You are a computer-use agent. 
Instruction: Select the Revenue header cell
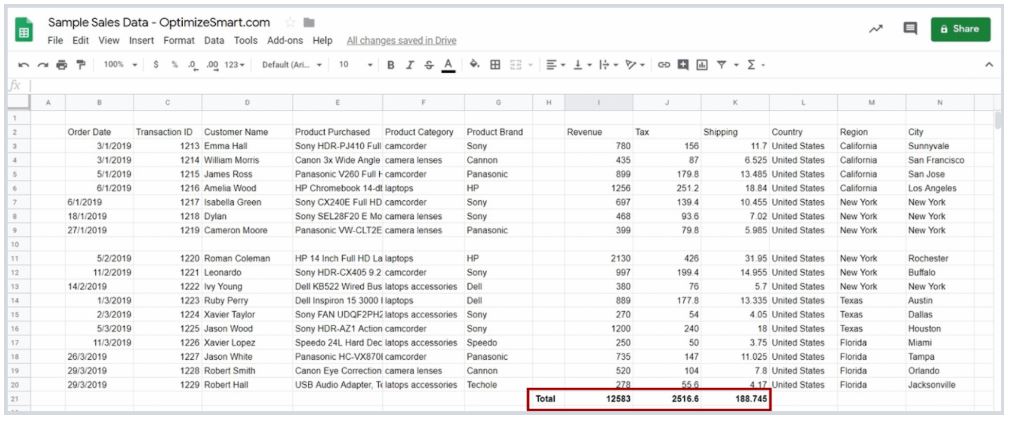click(598, 131)
